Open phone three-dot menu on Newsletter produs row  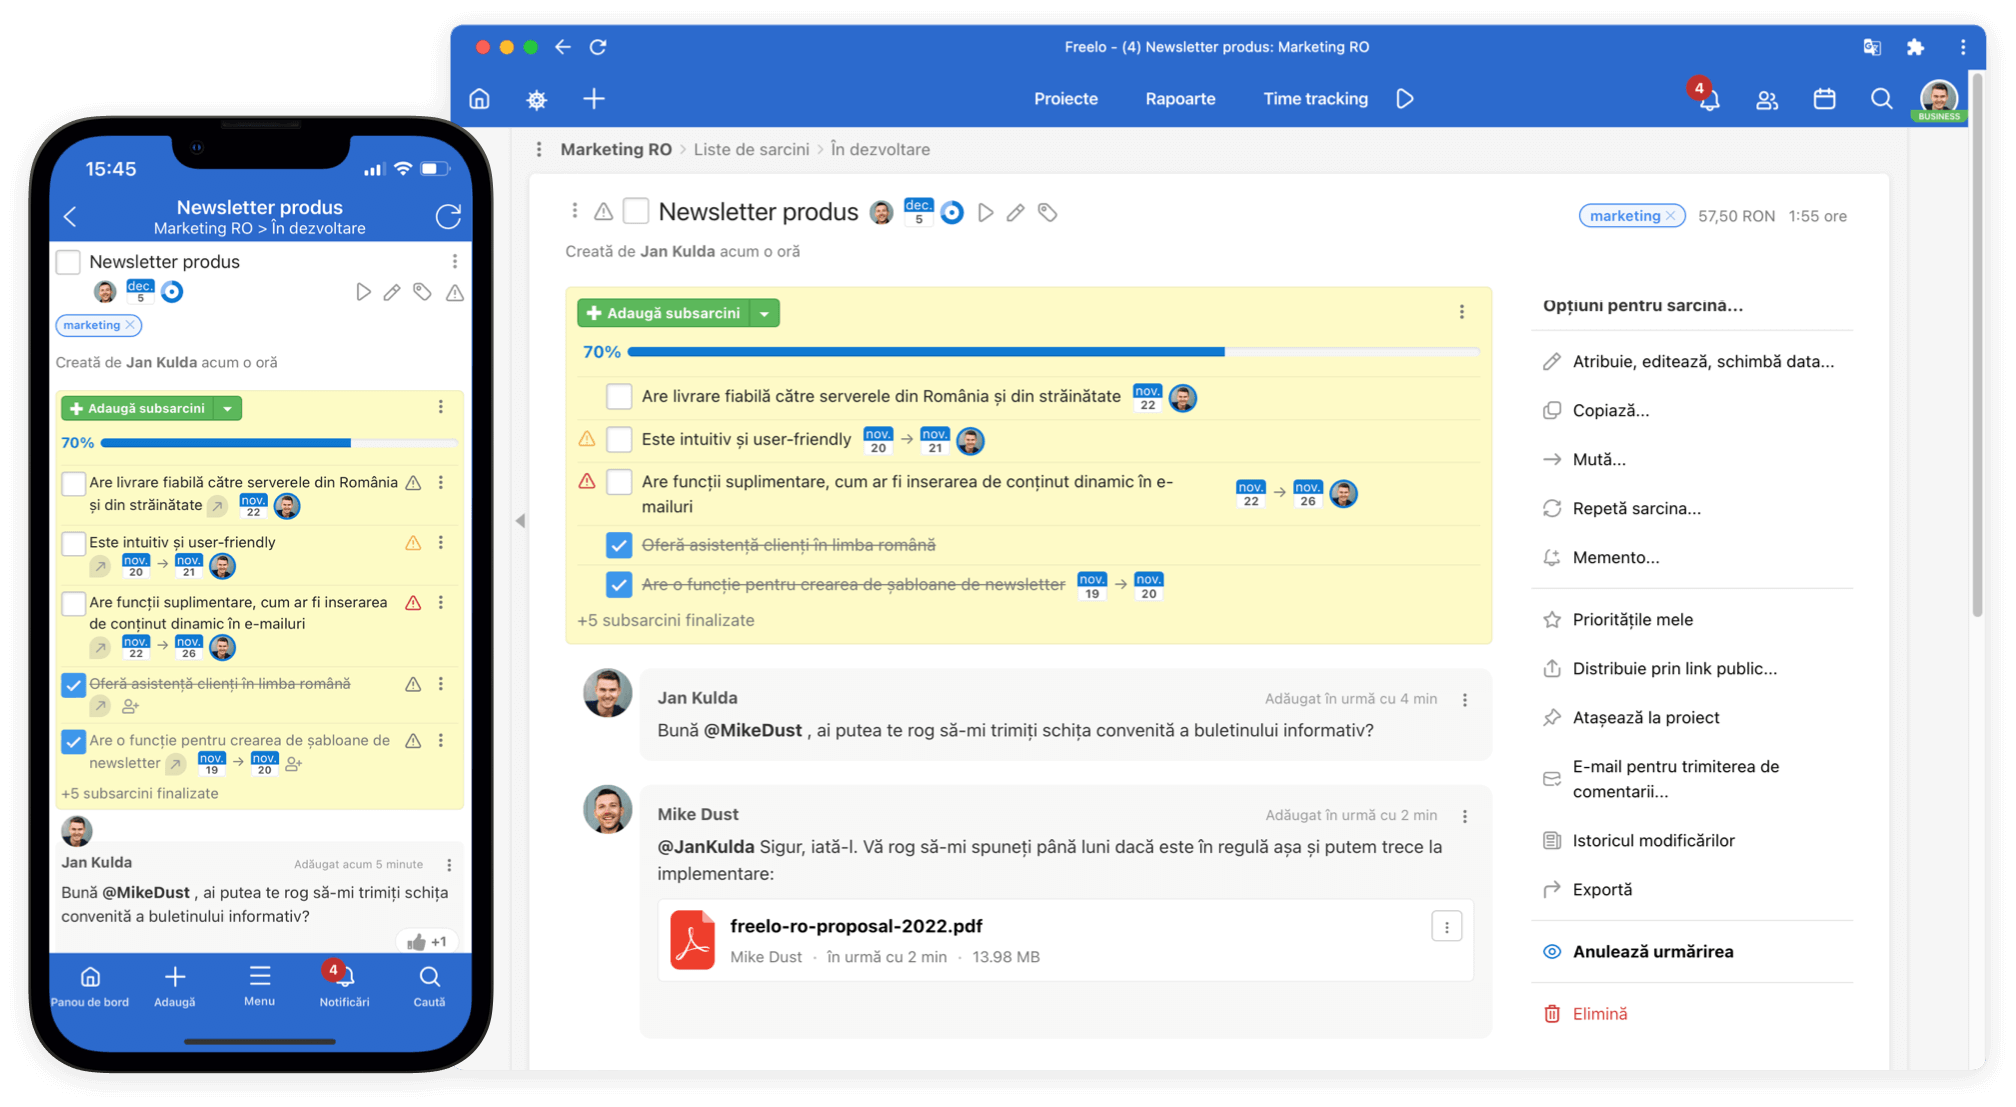[x=455, y=261]
